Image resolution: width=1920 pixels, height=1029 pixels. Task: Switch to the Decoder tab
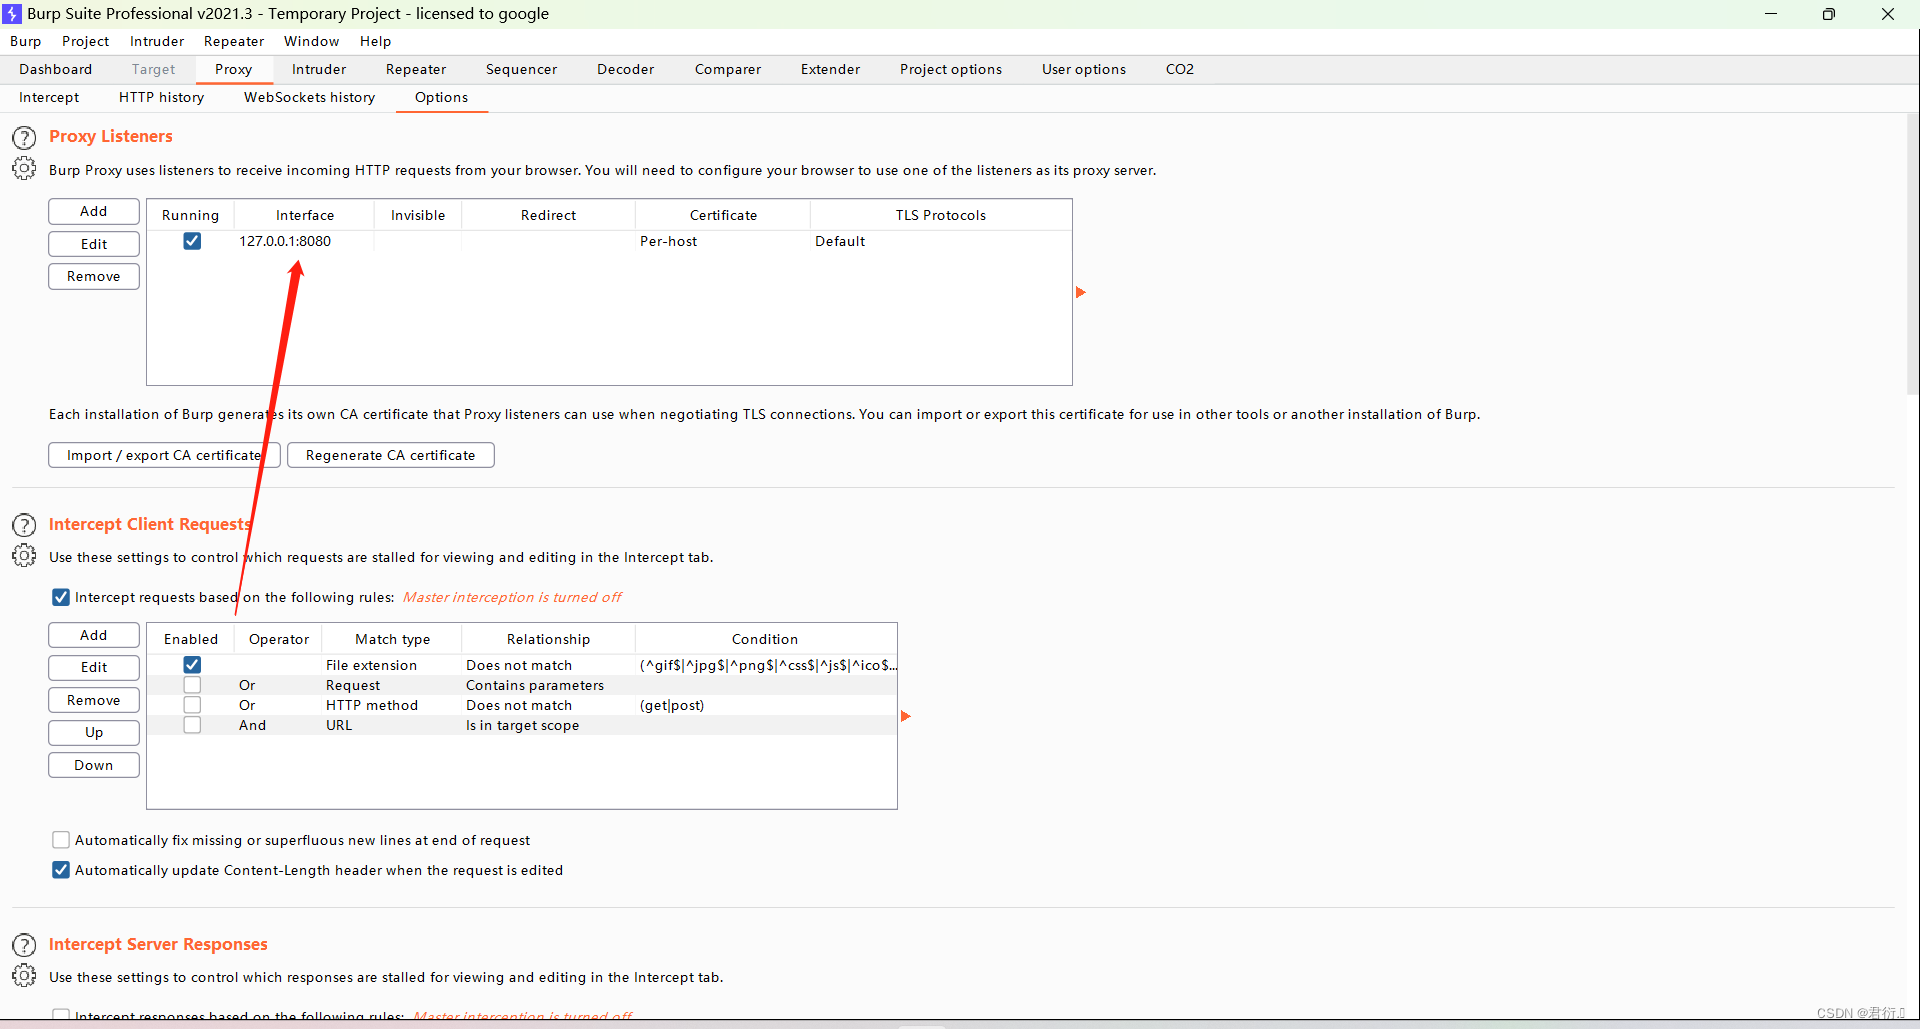pos(626,69)
